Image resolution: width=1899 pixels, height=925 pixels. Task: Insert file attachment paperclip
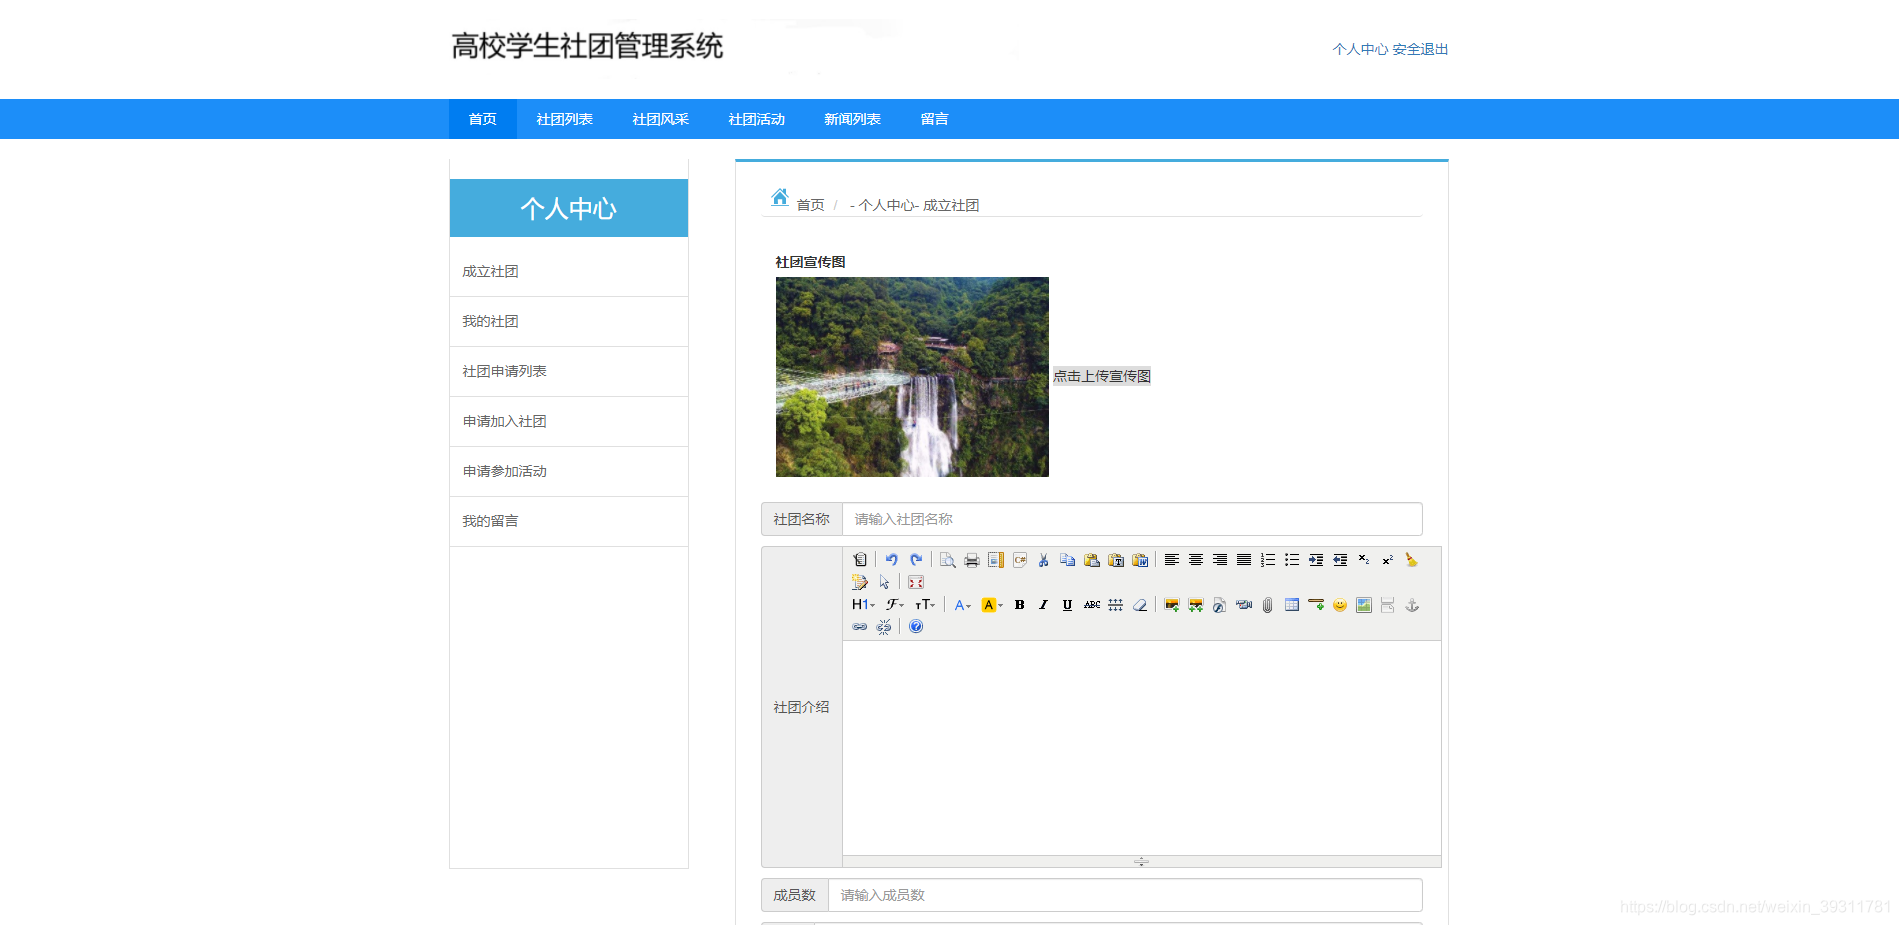tap(1268, 605)
